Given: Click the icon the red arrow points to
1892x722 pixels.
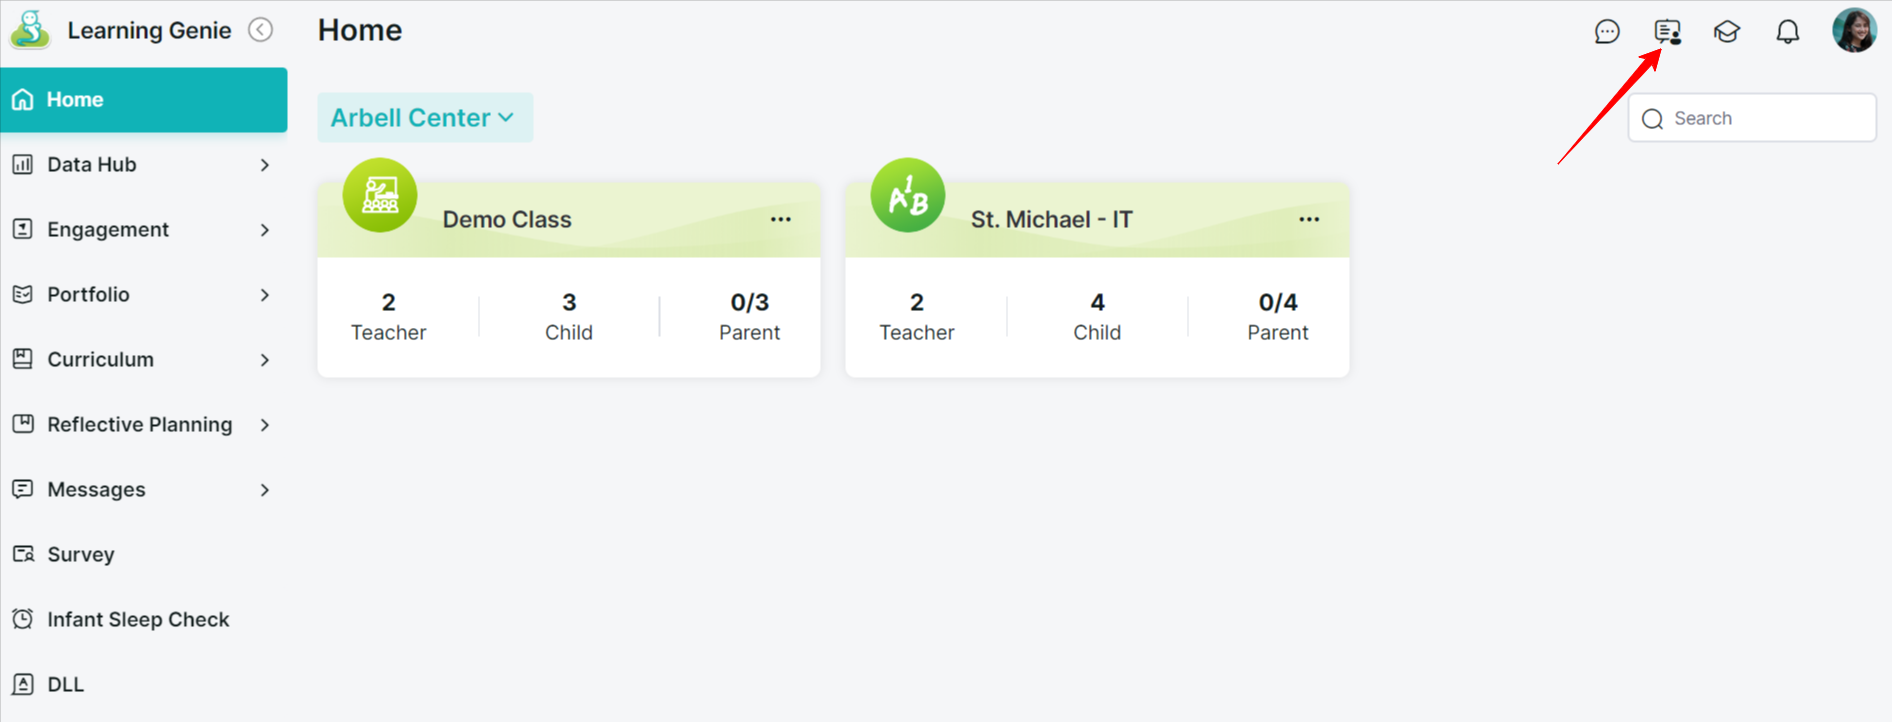Looking at the screenshot, I should coord(1667,31).
